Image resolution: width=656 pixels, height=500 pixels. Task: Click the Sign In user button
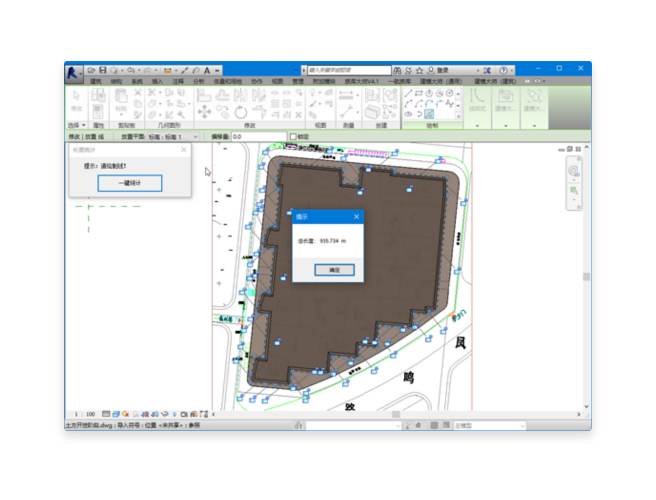coord(438,70)
